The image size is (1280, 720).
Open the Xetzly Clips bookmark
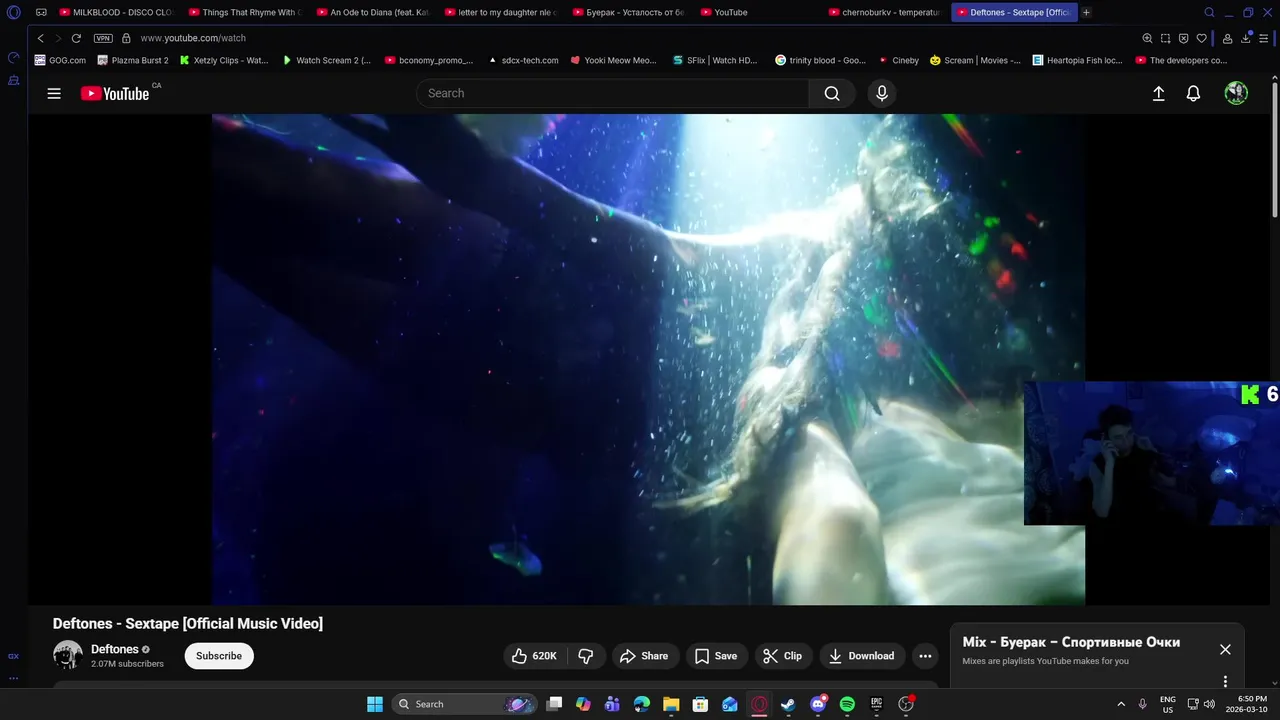pyautogui.click(x=224, y=60)
